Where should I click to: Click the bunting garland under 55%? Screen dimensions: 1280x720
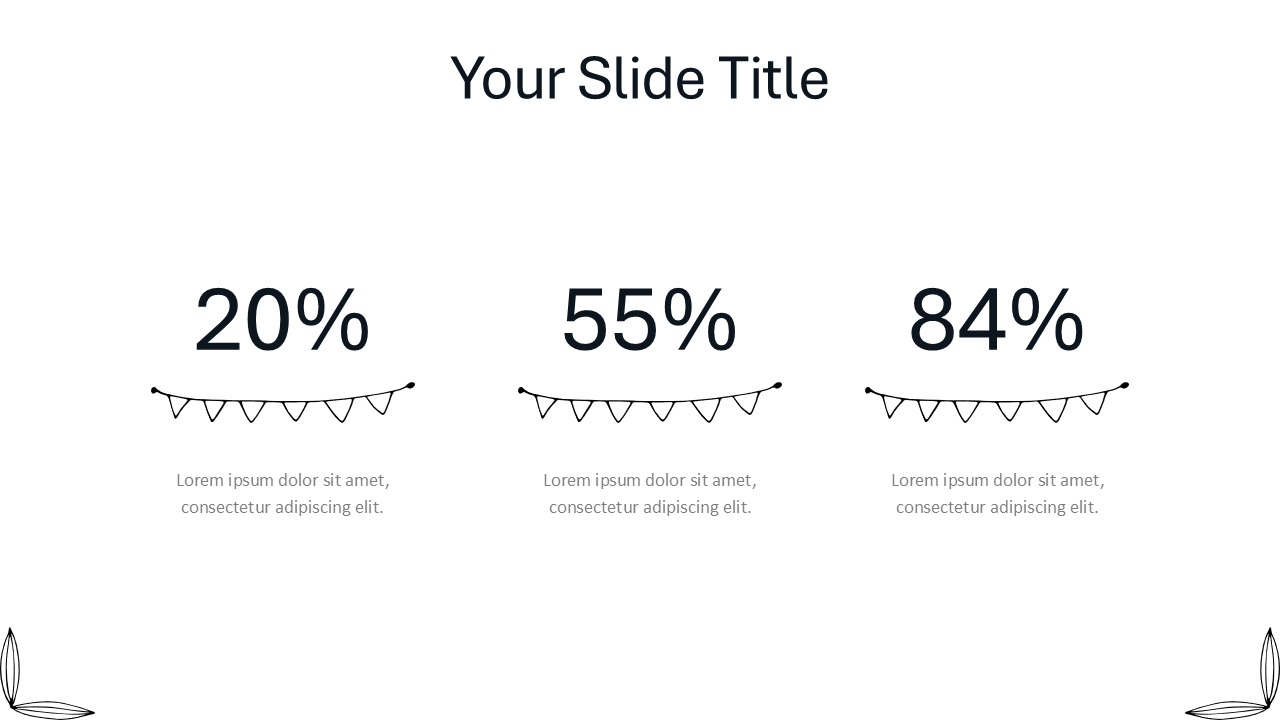(649, 402)
